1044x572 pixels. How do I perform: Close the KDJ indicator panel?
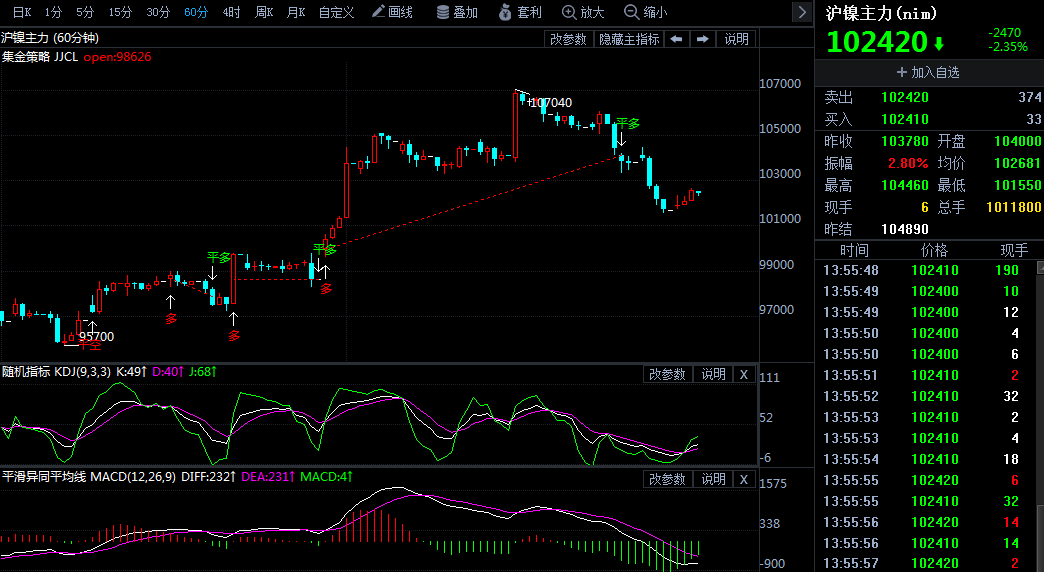744,375
